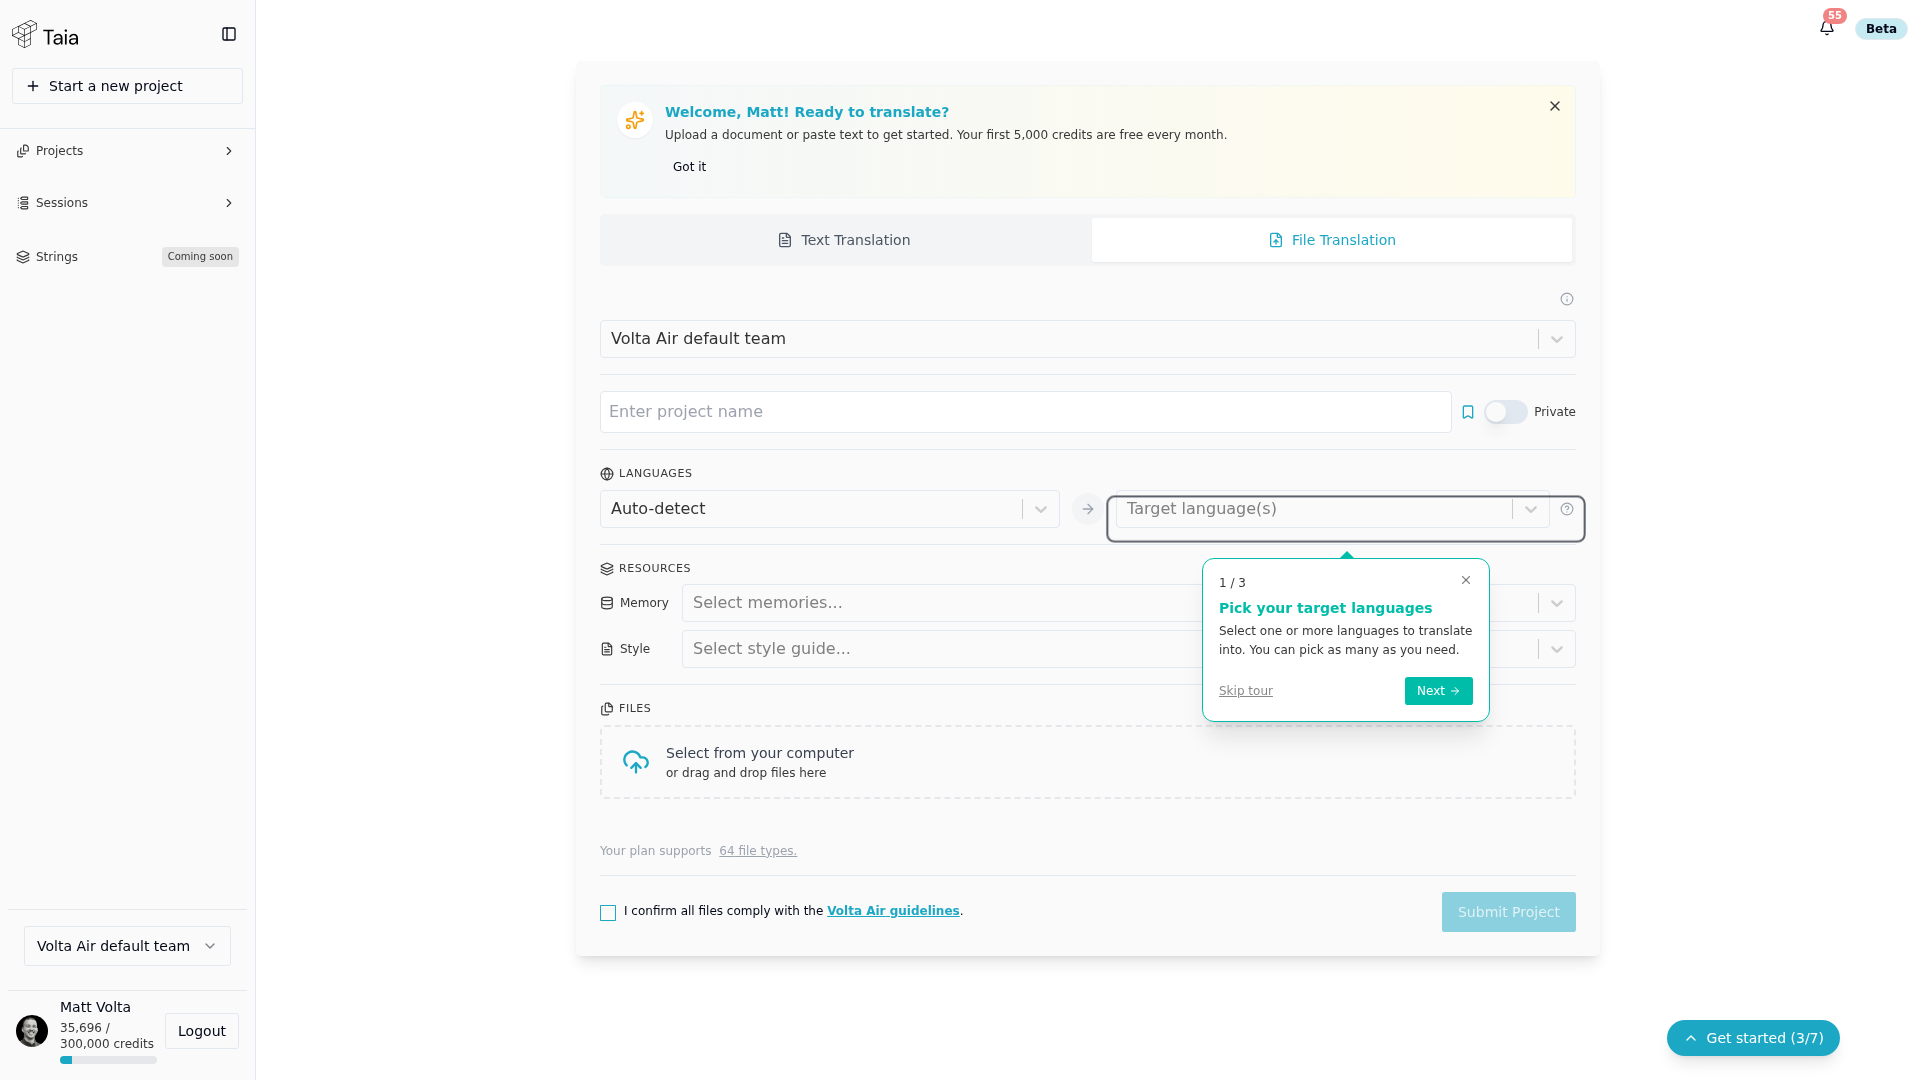Switch to File Translation tab
1920x1080 pixels.
point(1332,240)
